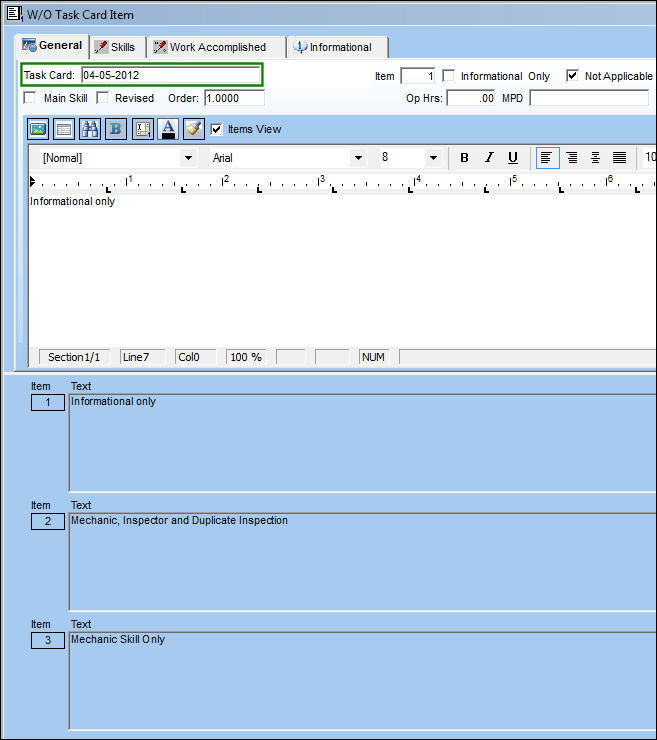This screenshot has height=740, width=657.
Task: Click the Col0 status bar entry
Action: [x=195, y=357]
